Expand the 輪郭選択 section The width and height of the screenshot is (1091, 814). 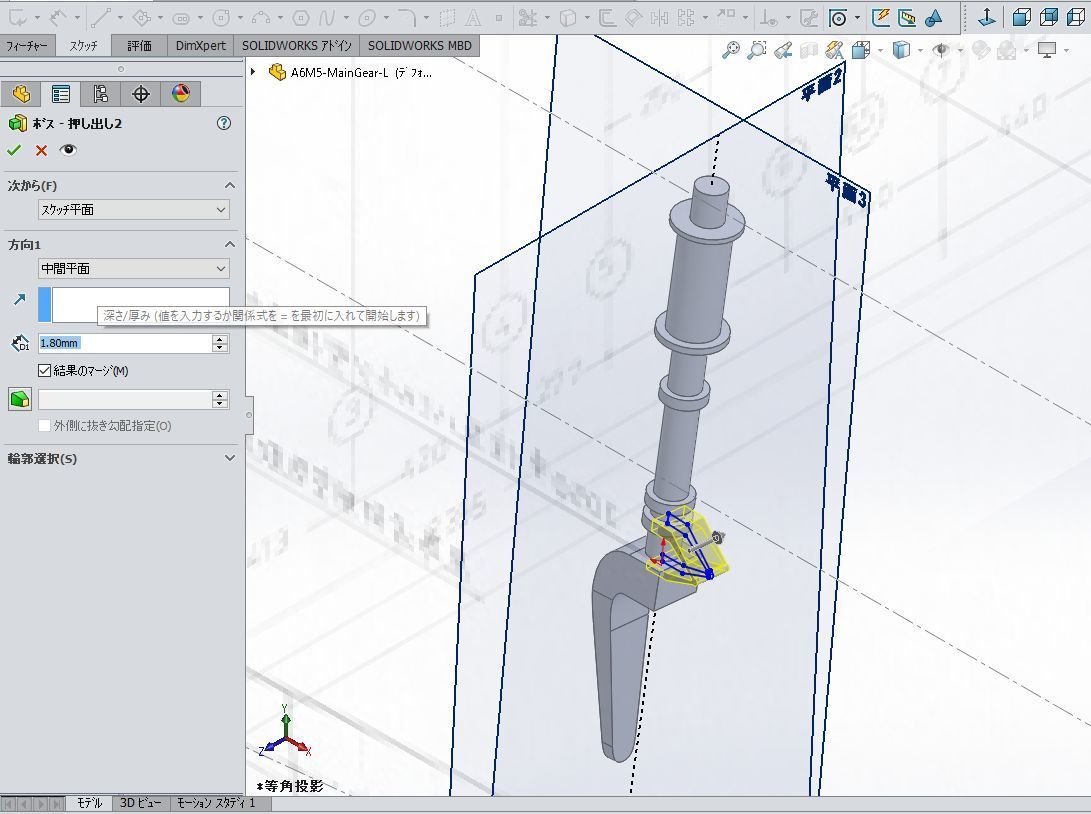point(229,458)
